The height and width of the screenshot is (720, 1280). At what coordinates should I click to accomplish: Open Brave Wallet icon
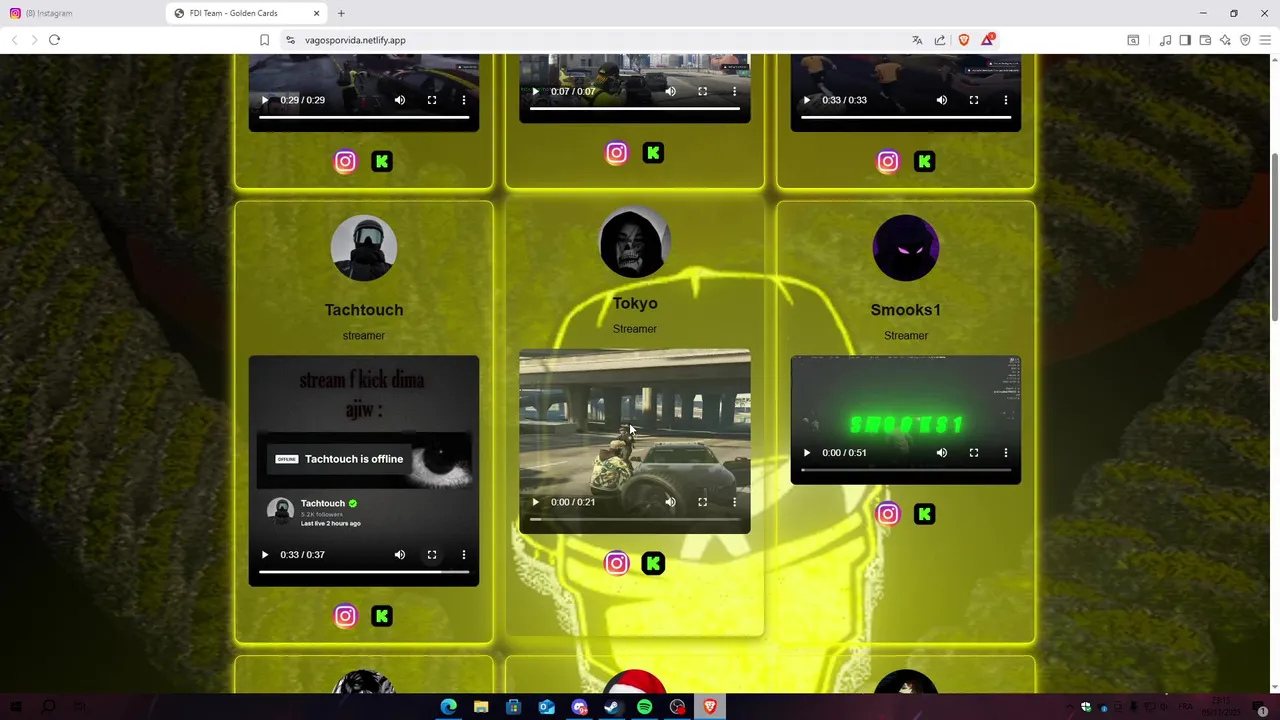pyautogui.click(x=1205, y=40)
